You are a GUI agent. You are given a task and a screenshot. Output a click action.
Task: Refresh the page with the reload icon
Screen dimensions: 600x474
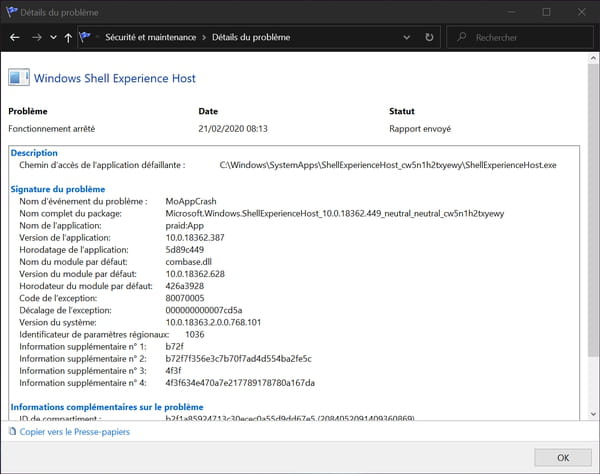pos(429,37)
